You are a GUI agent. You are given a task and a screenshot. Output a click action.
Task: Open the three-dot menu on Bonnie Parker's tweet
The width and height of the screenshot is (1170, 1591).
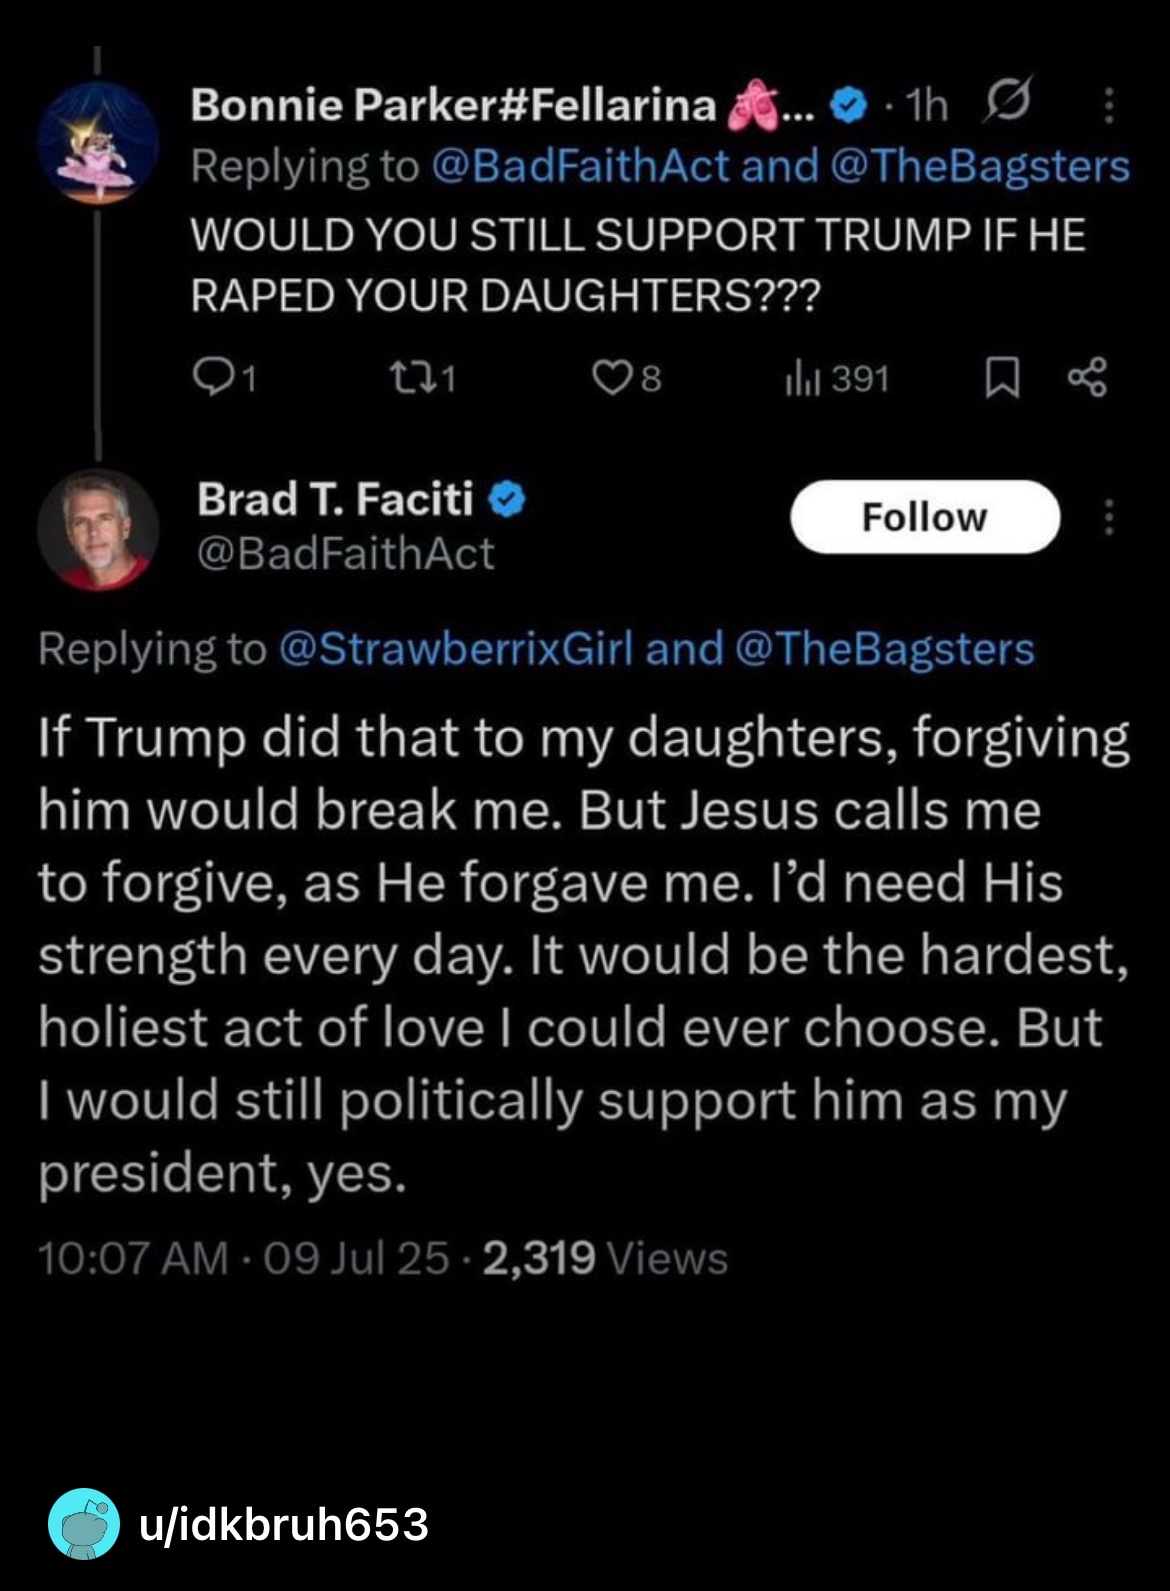pos(1109,104)
